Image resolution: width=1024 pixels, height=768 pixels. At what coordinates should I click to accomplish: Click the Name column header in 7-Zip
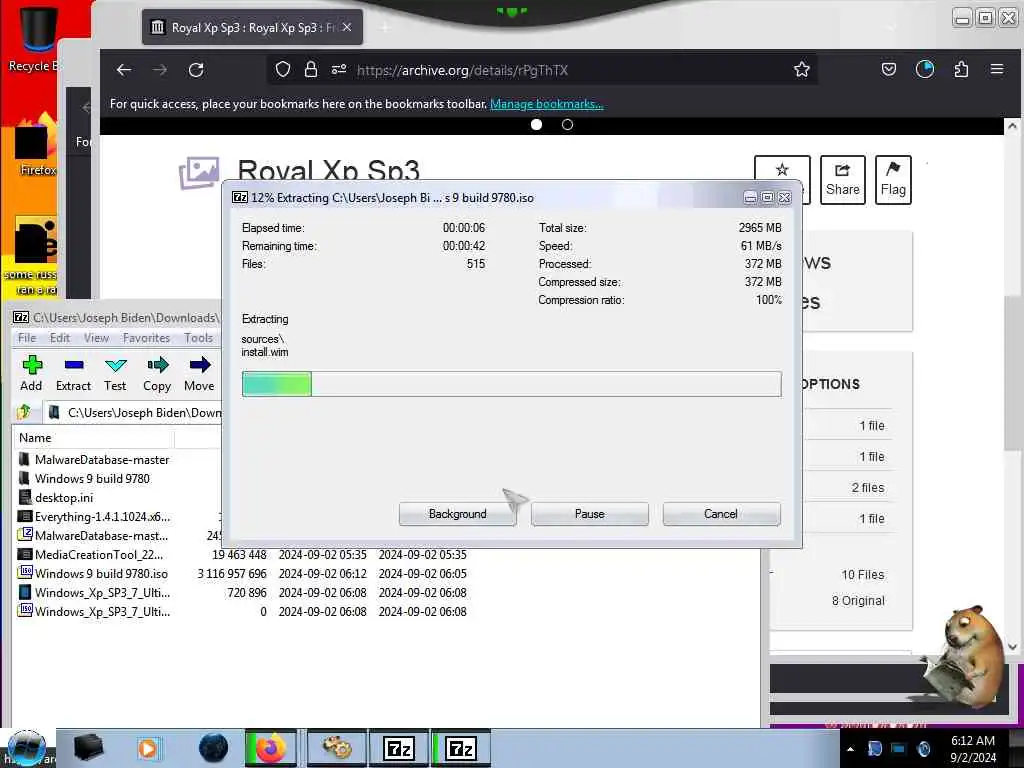(93, 438)
